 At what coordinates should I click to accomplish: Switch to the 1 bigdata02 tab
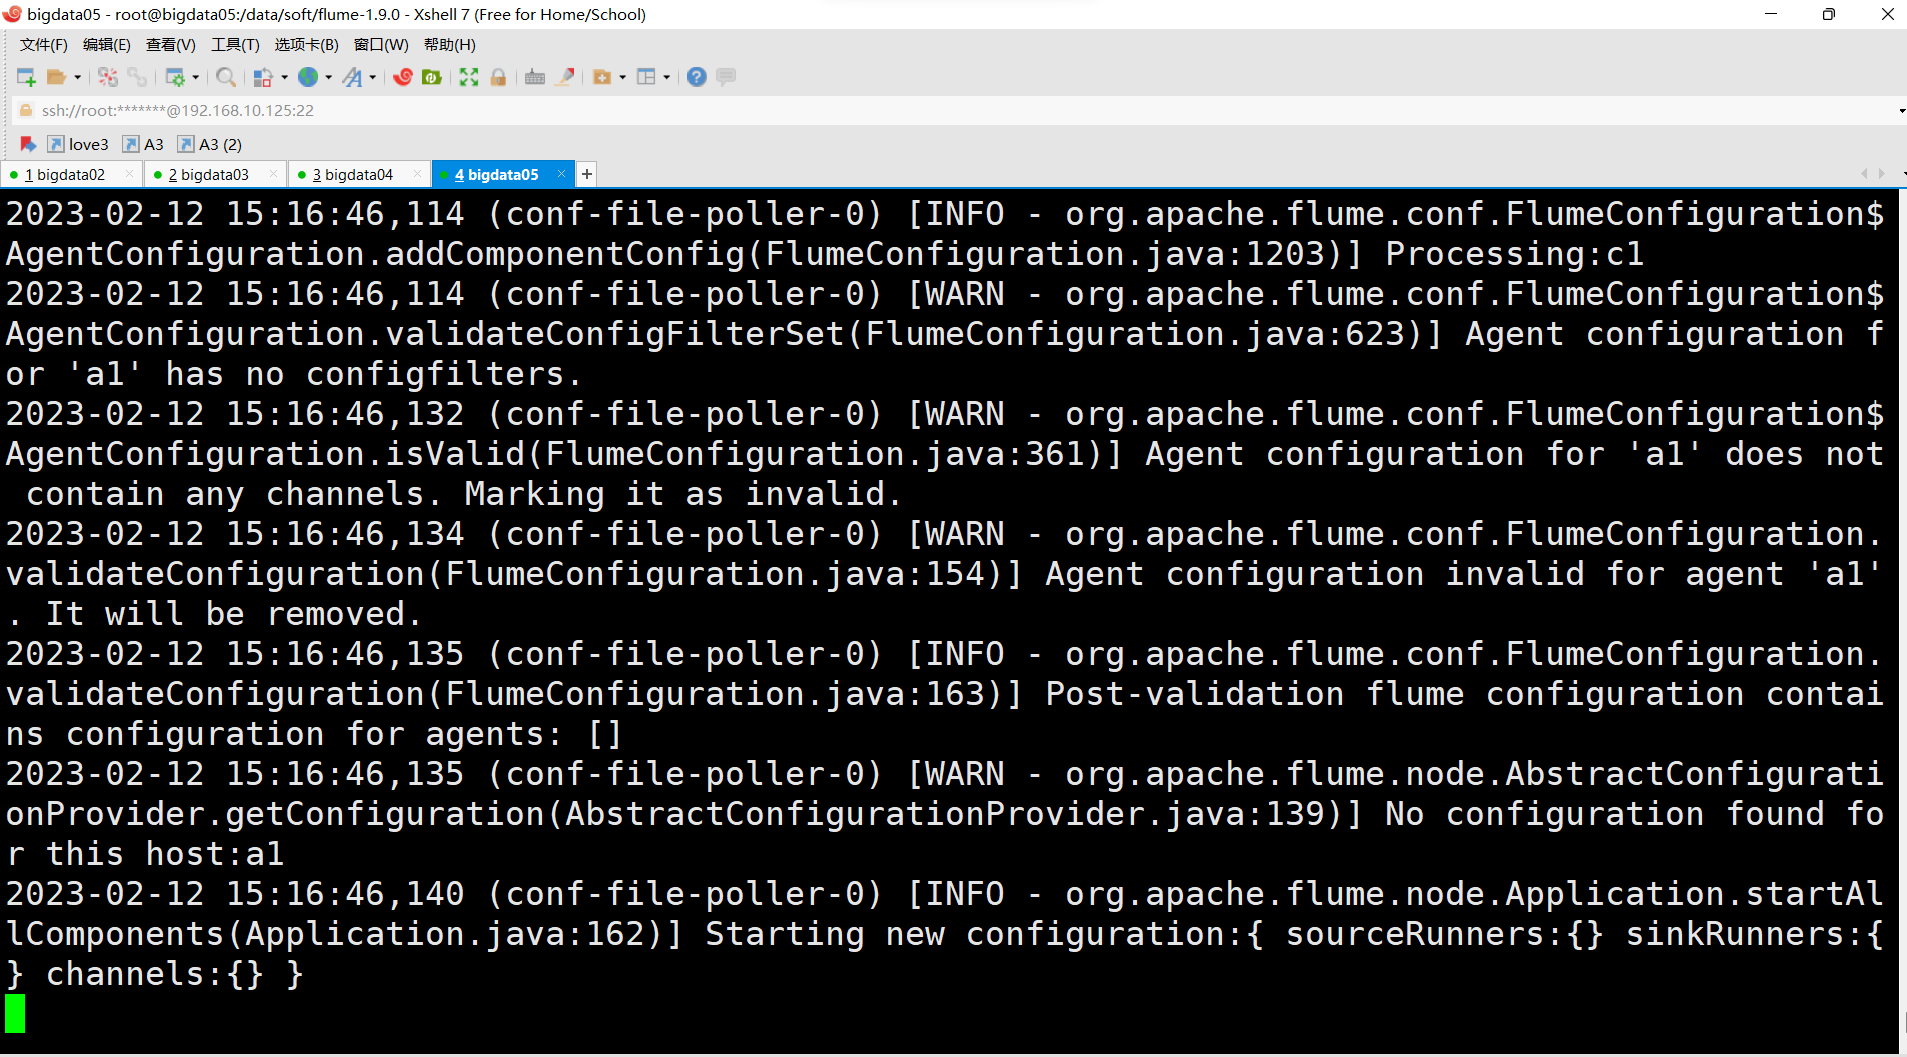click(x=64, y=175)
